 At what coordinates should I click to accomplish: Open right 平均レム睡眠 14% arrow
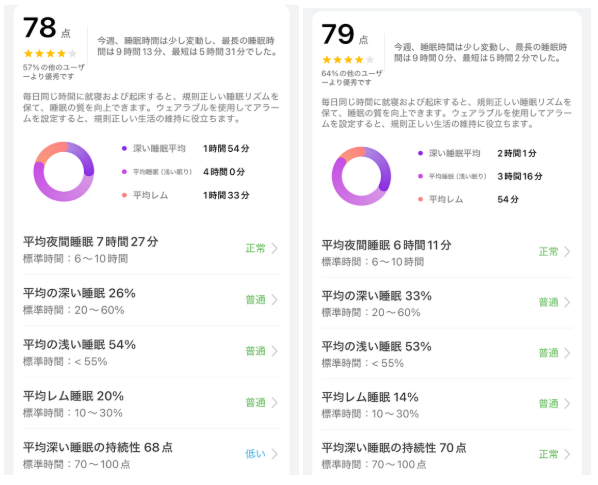pos(567,403)
